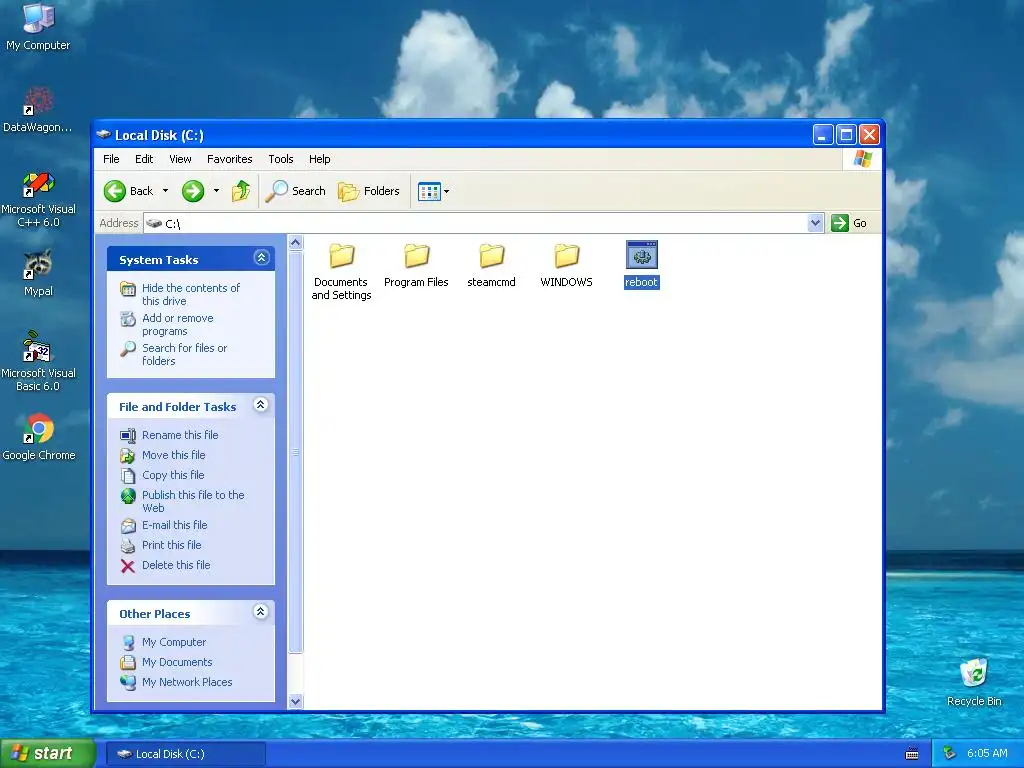
Task: Click Copy this file
Action: click(173, 475)
